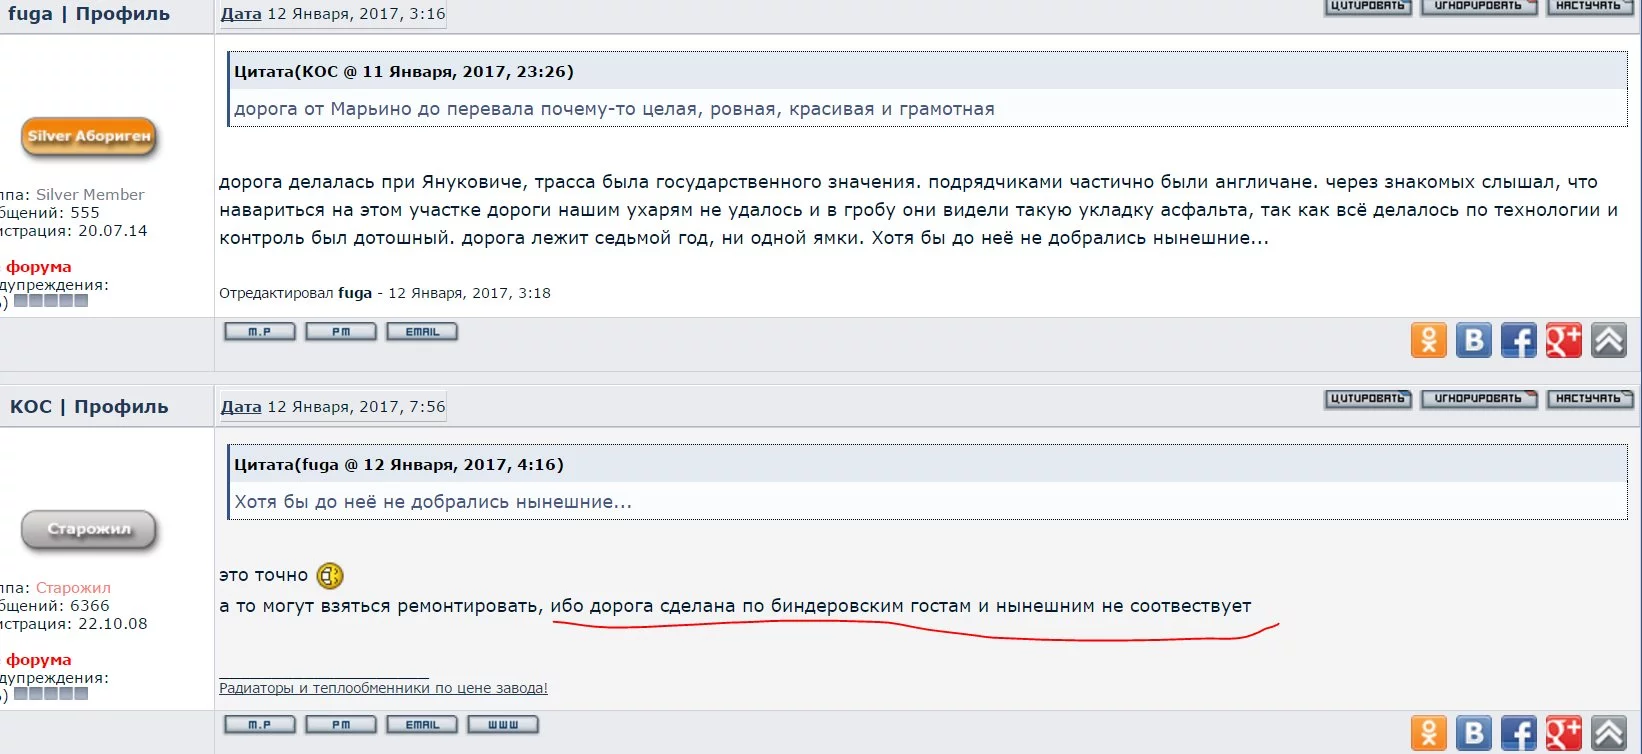The height and width of the screenshot is (754, 1642).
Task: Click quote header Цитата(КОС @ 11 Января)
Action: [x=404, y=72]
